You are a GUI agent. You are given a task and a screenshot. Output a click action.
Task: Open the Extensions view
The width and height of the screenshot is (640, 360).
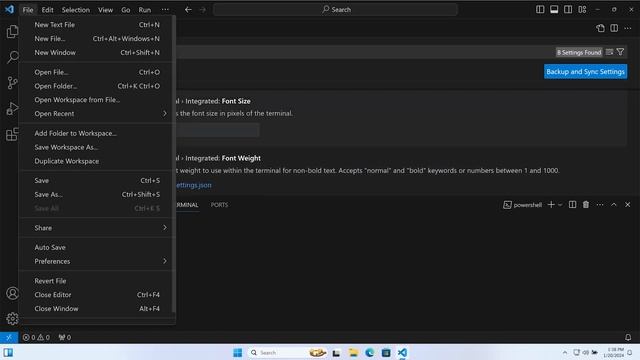tap(12, 134)
